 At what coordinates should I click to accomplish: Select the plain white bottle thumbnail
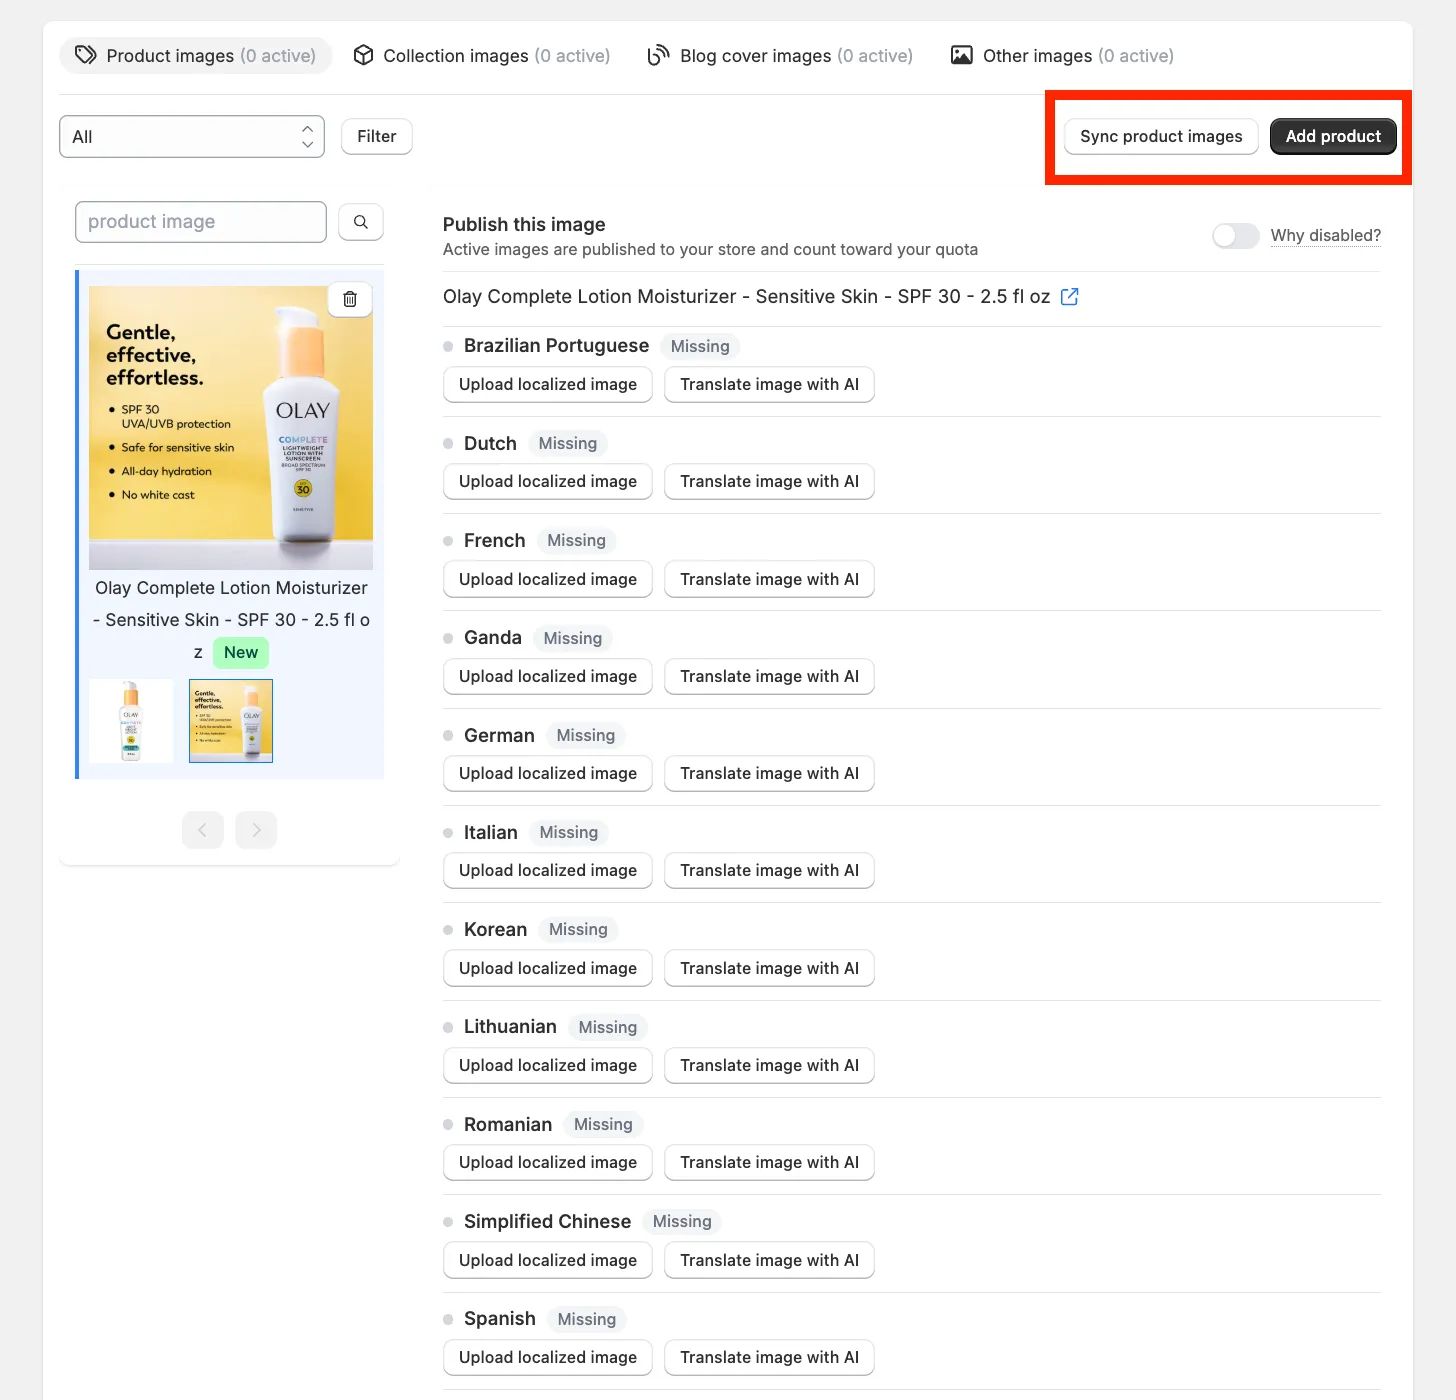131,721
